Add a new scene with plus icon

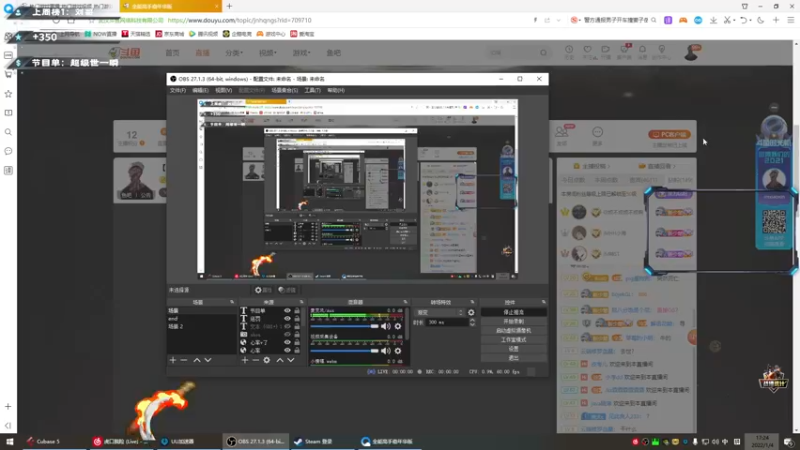[172, 360]
